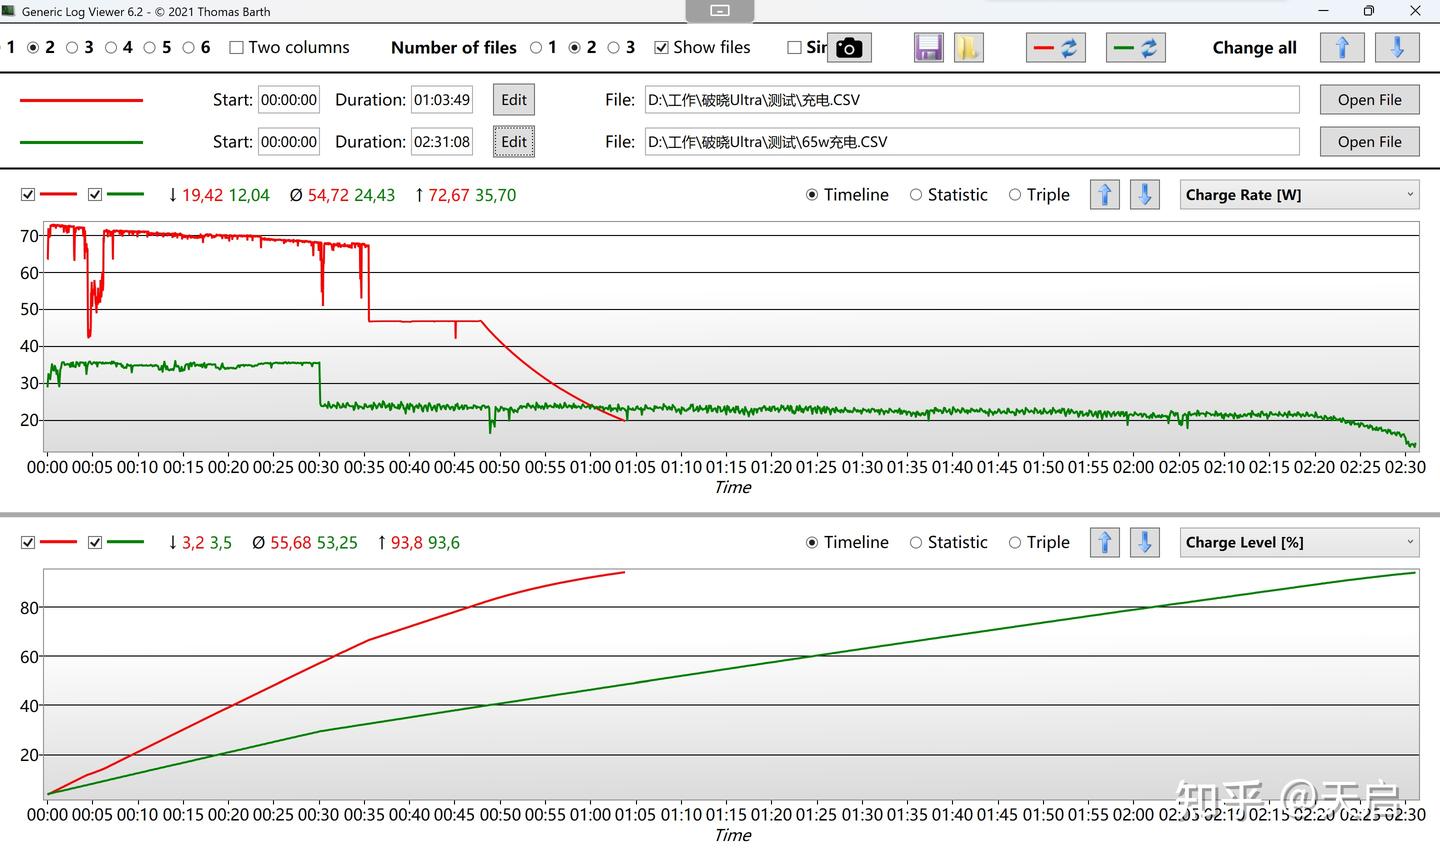Click up arrow beside Charge Rate dropdown
Screen dimensions: 1440x860
(x=1105, y=195)
